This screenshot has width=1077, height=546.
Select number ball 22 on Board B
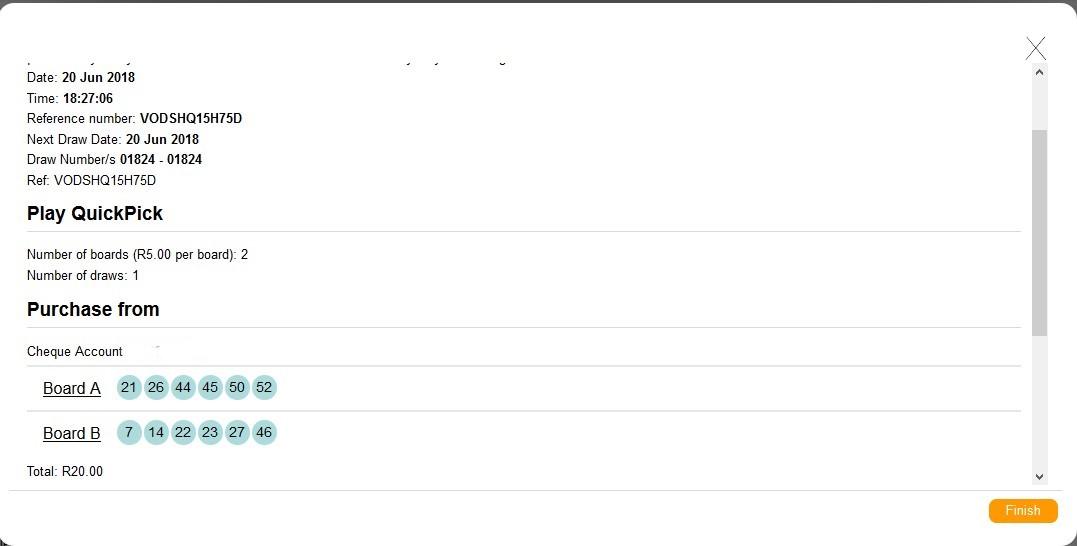pyautogui.click(x=183, y=433)
